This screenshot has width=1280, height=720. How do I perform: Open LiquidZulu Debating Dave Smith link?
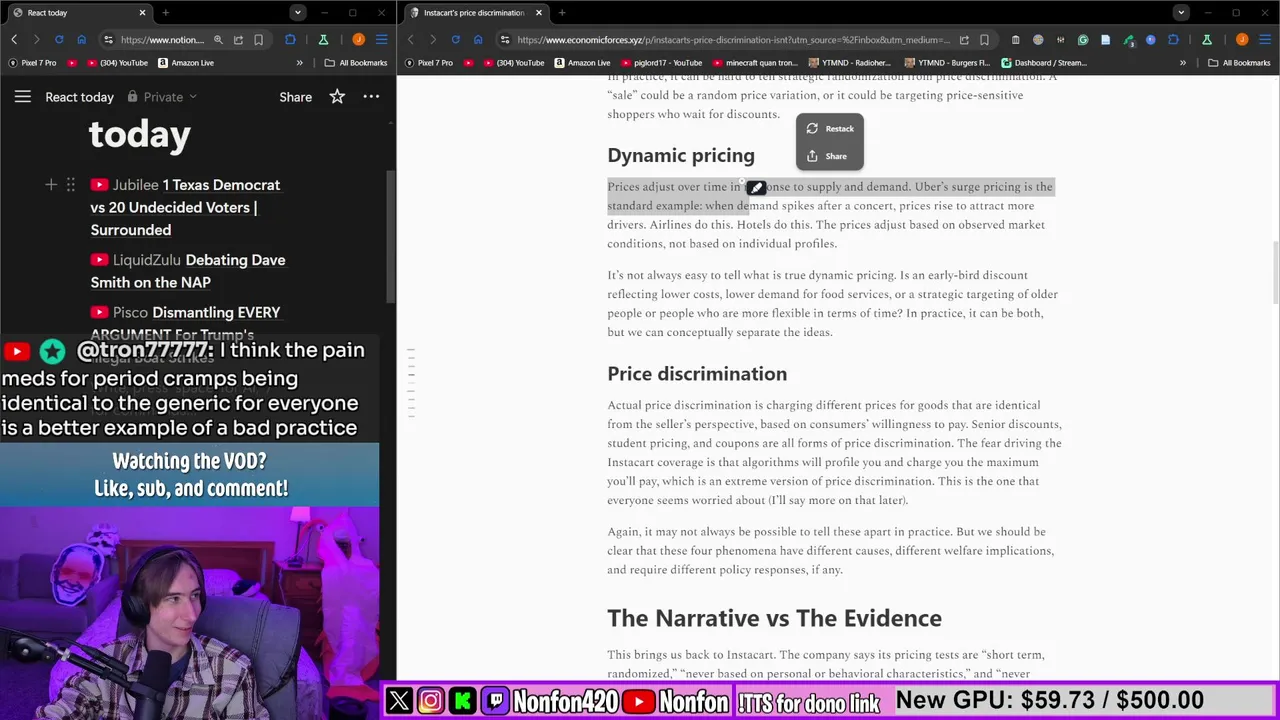188,271
